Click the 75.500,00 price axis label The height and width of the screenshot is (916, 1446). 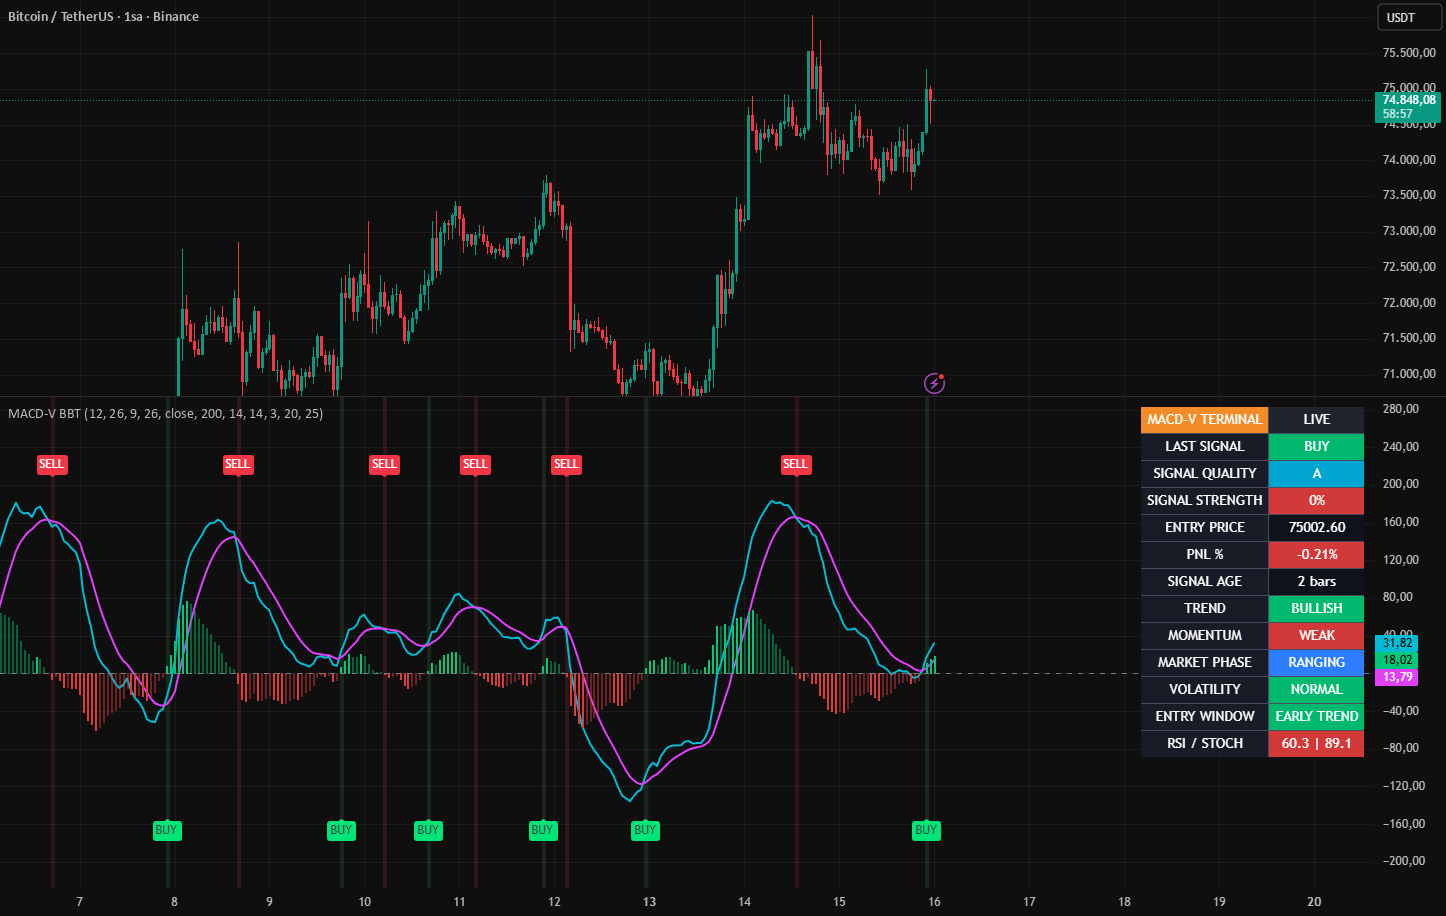[x=1409, y=53]
